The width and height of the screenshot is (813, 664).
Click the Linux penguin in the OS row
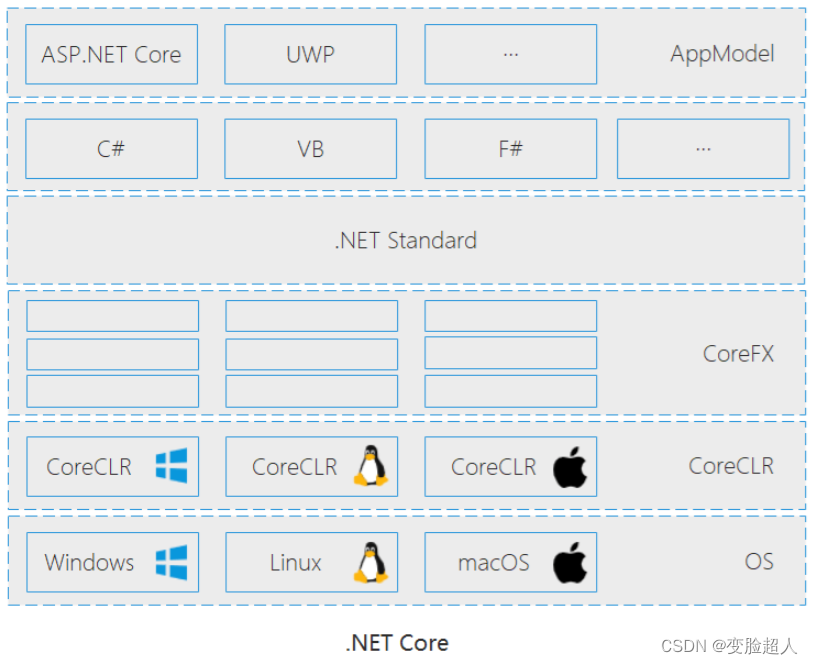[370, 562]
